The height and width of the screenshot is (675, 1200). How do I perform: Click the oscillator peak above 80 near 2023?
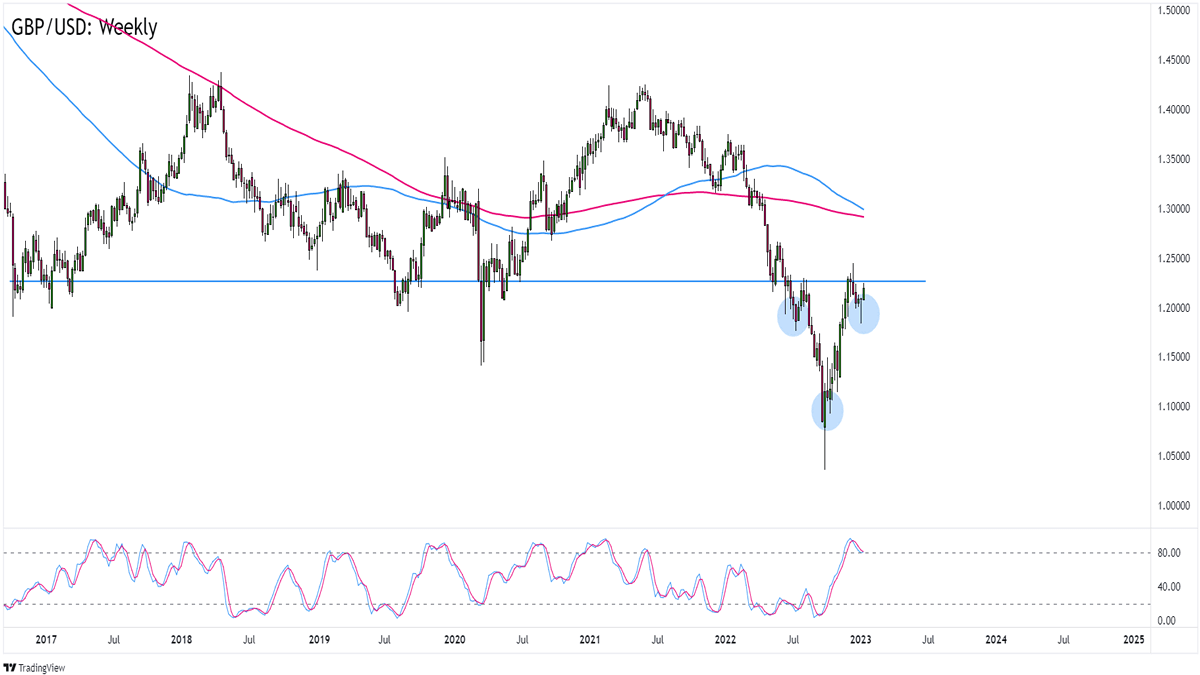(x=853, y=541)
